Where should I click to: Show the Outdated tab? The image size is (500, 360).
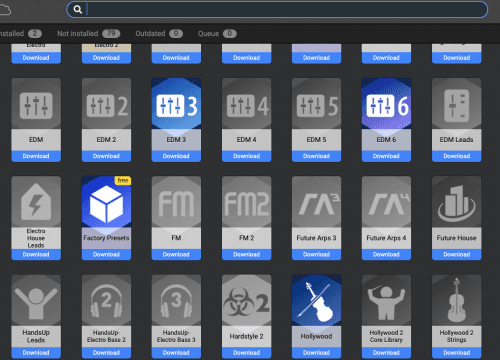tap(159, 34)
